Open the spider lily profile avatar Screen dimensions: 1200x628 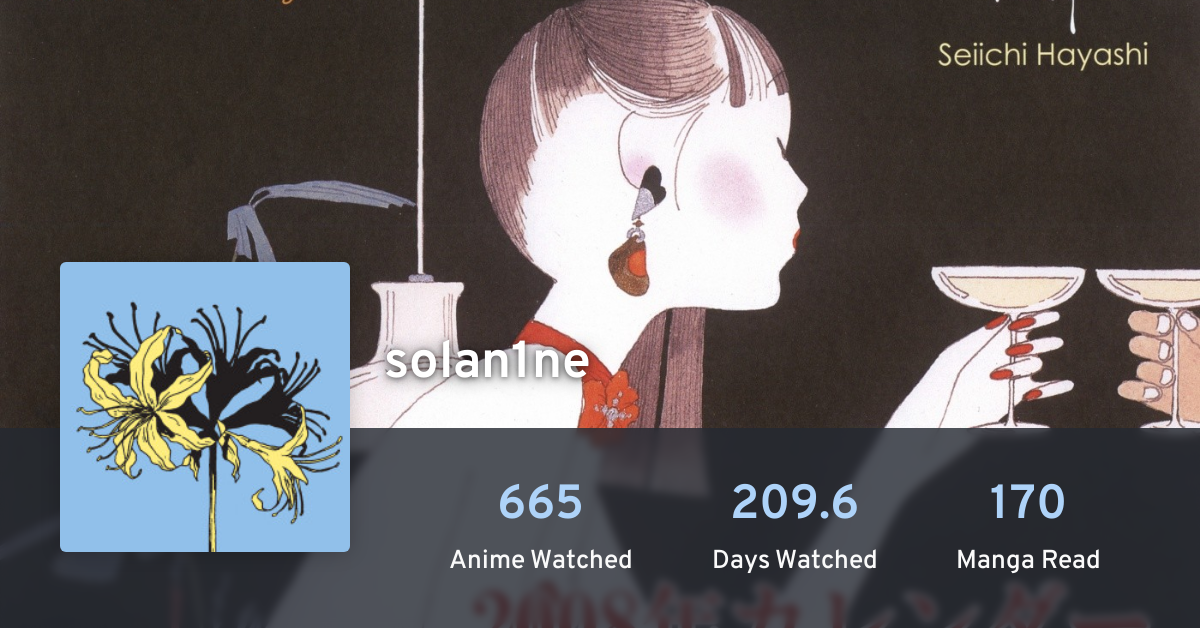tap(205, 407)
